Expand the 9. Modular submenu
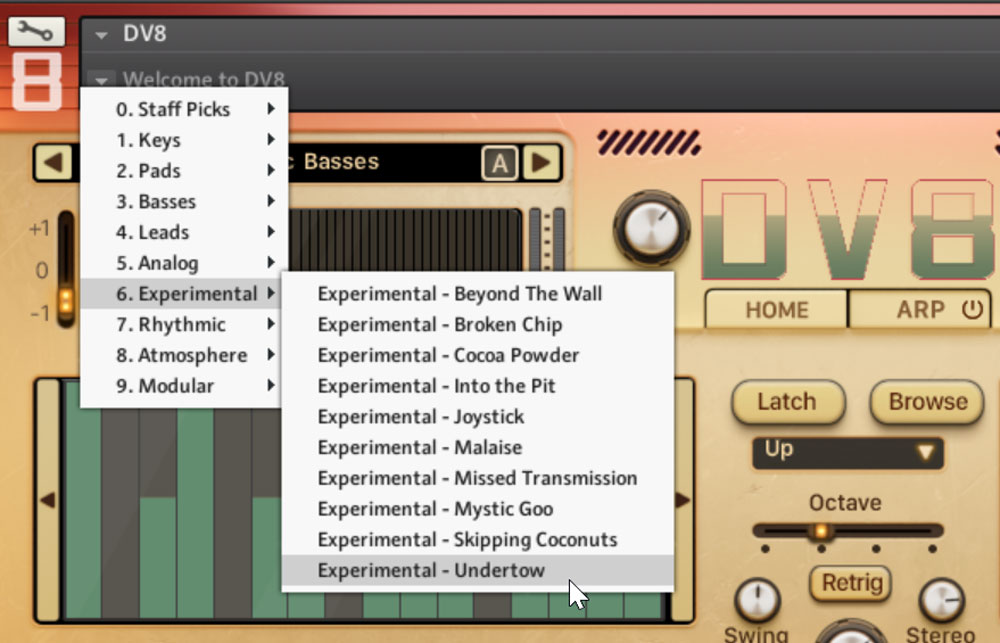 click(180, 385)
